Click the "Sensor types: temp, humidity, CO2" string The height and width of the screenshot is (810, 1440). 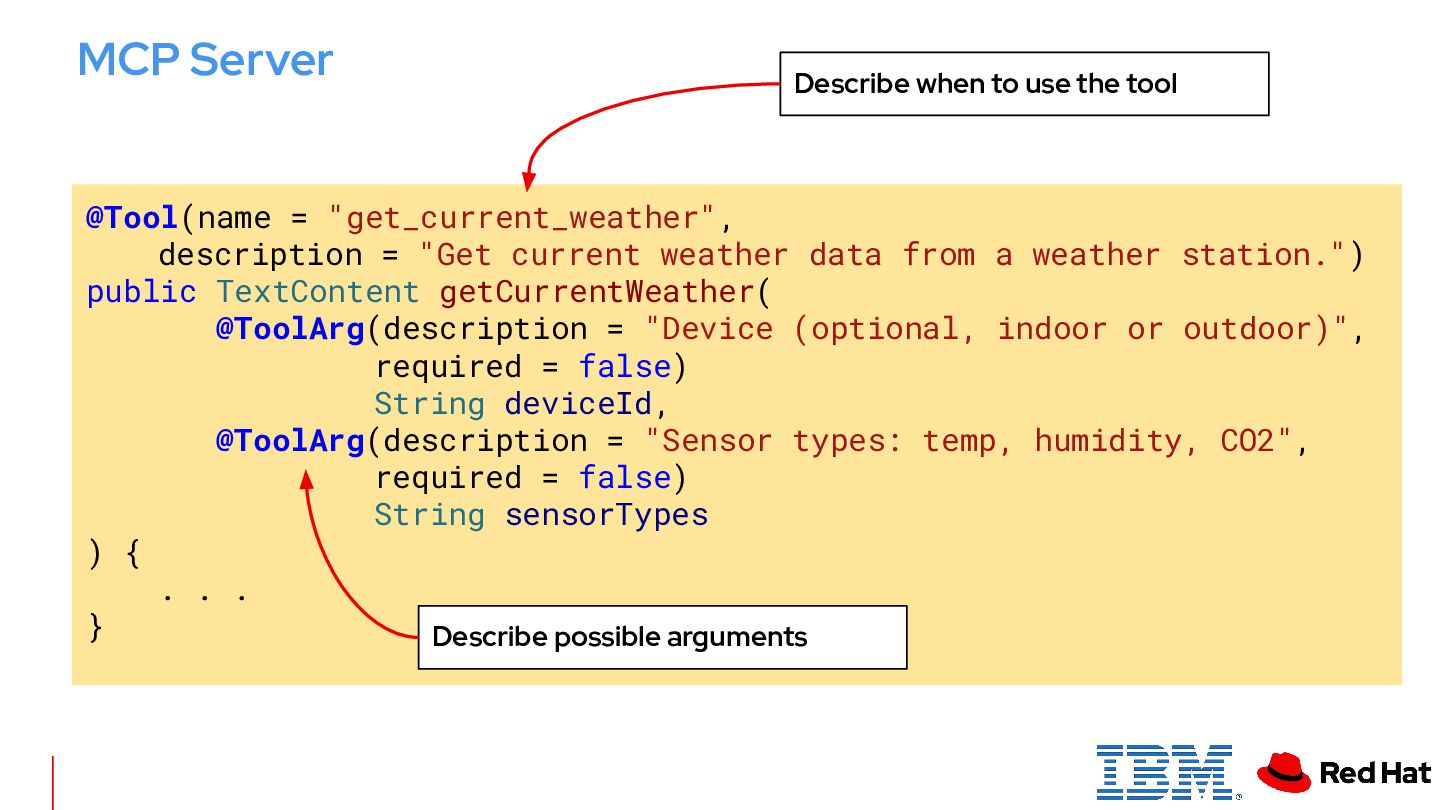point(968,441)
